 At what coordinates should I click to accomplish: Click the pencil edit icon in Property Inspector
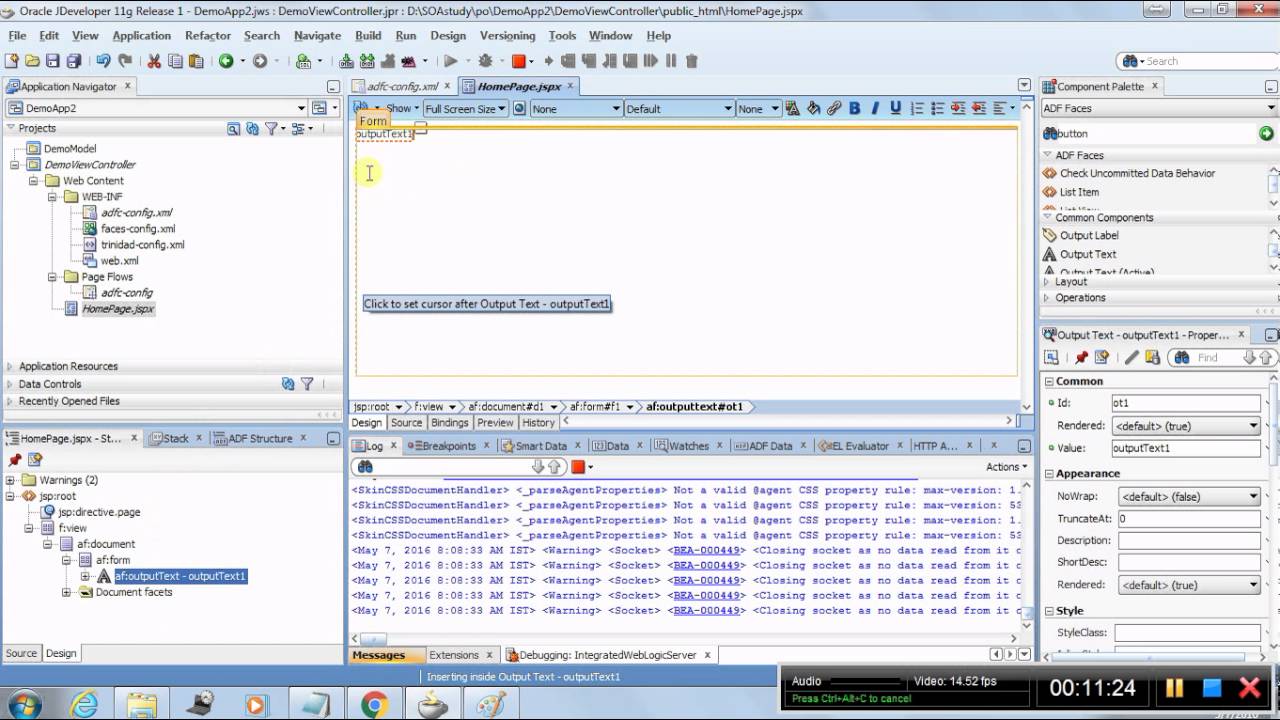click(x=1132, y=357)
